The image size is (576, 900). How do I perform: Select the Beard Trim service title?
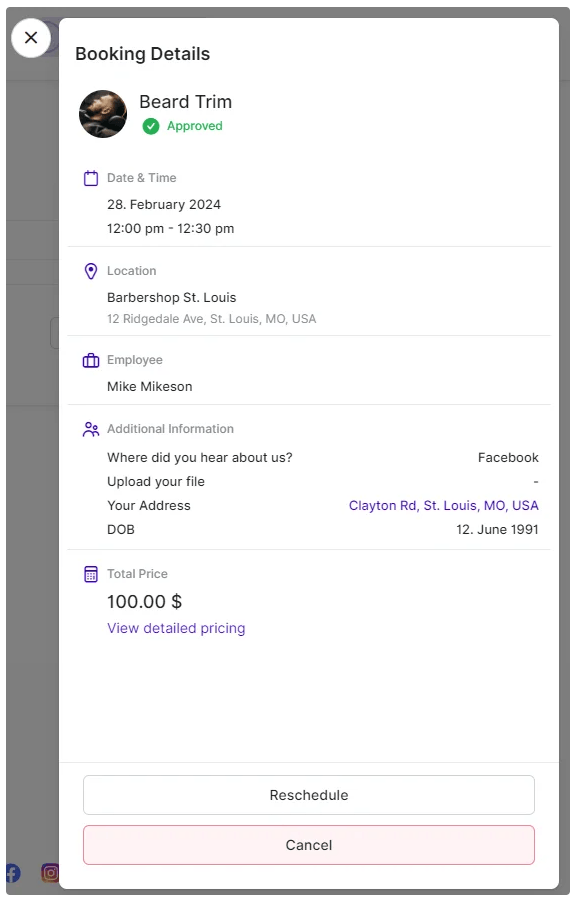(x=185, y=101)
